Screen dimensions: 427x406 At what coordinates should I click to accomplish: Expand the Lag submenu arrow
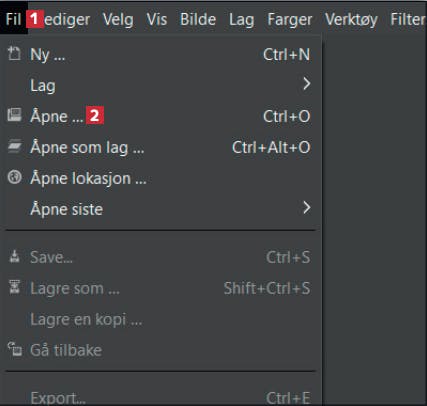pyautogui.click(x=307, y=84)
